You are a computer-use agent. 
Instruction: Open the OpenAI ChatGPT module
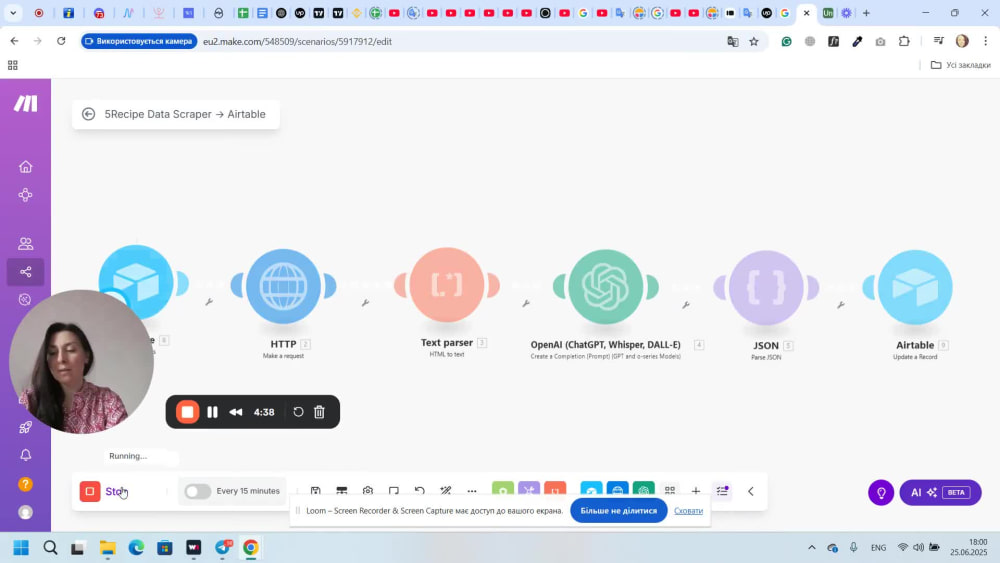point(605,287)
